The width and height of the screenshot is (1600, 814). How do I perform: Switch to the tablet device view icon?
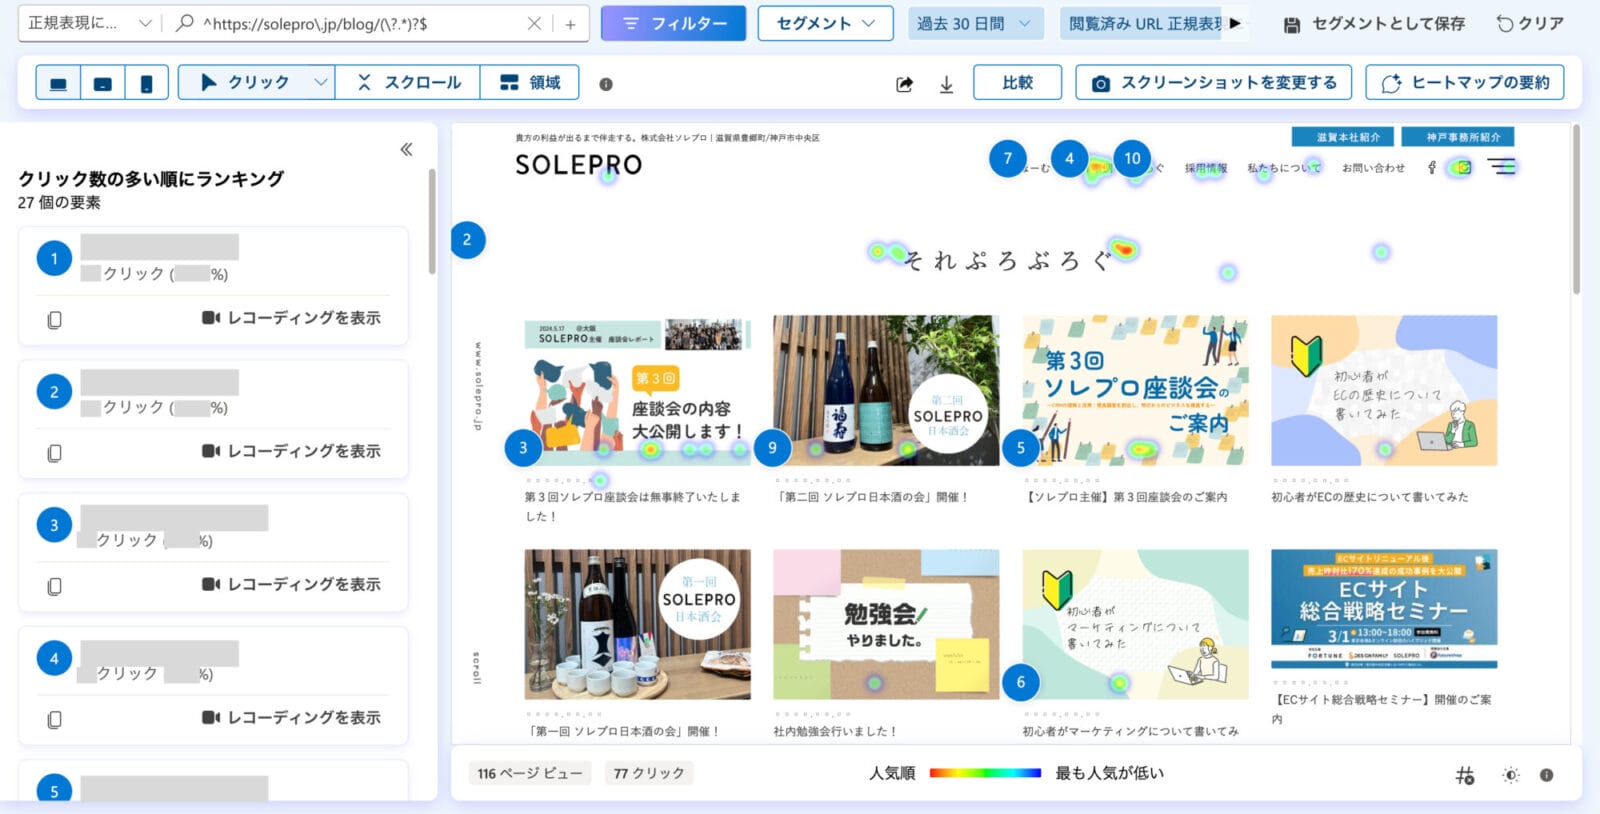coord(102,83)
